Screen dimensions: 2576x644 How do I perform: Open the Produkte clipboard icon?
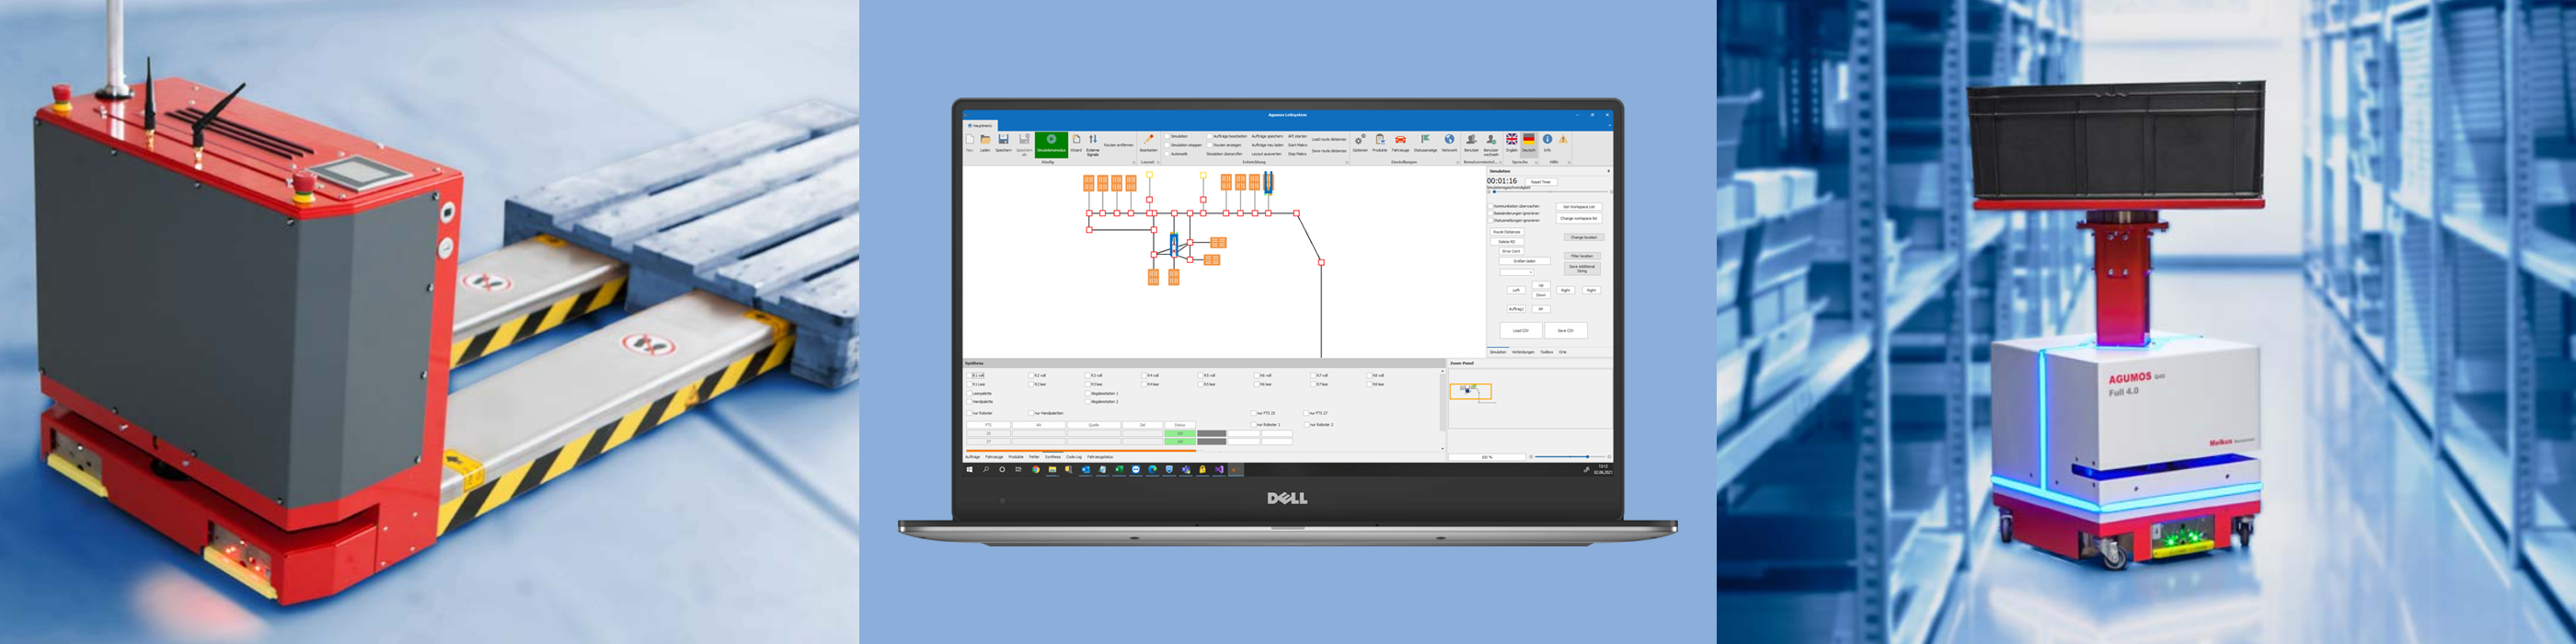point(1380,140)
